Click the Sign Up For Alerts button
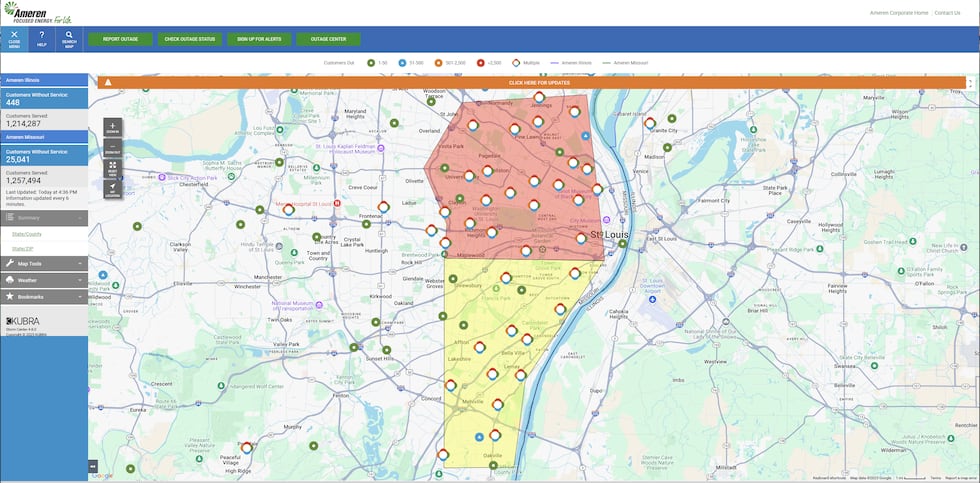The image size is (980, 483). tap(259, 39)
